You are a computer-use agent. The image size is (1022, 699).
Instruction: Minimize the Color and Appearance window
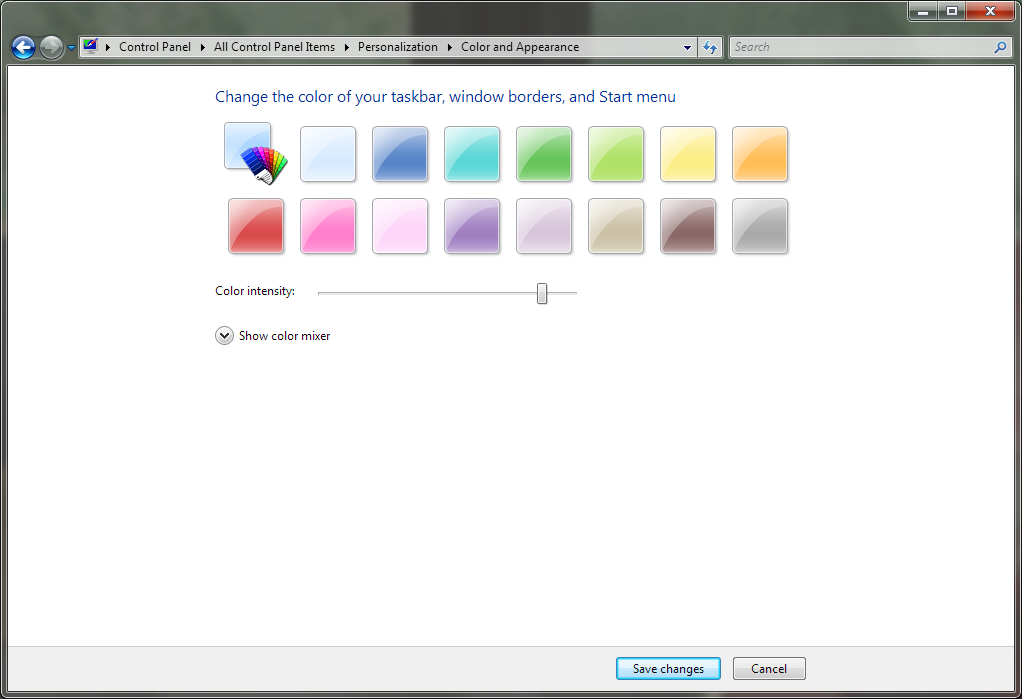point(923,11)
